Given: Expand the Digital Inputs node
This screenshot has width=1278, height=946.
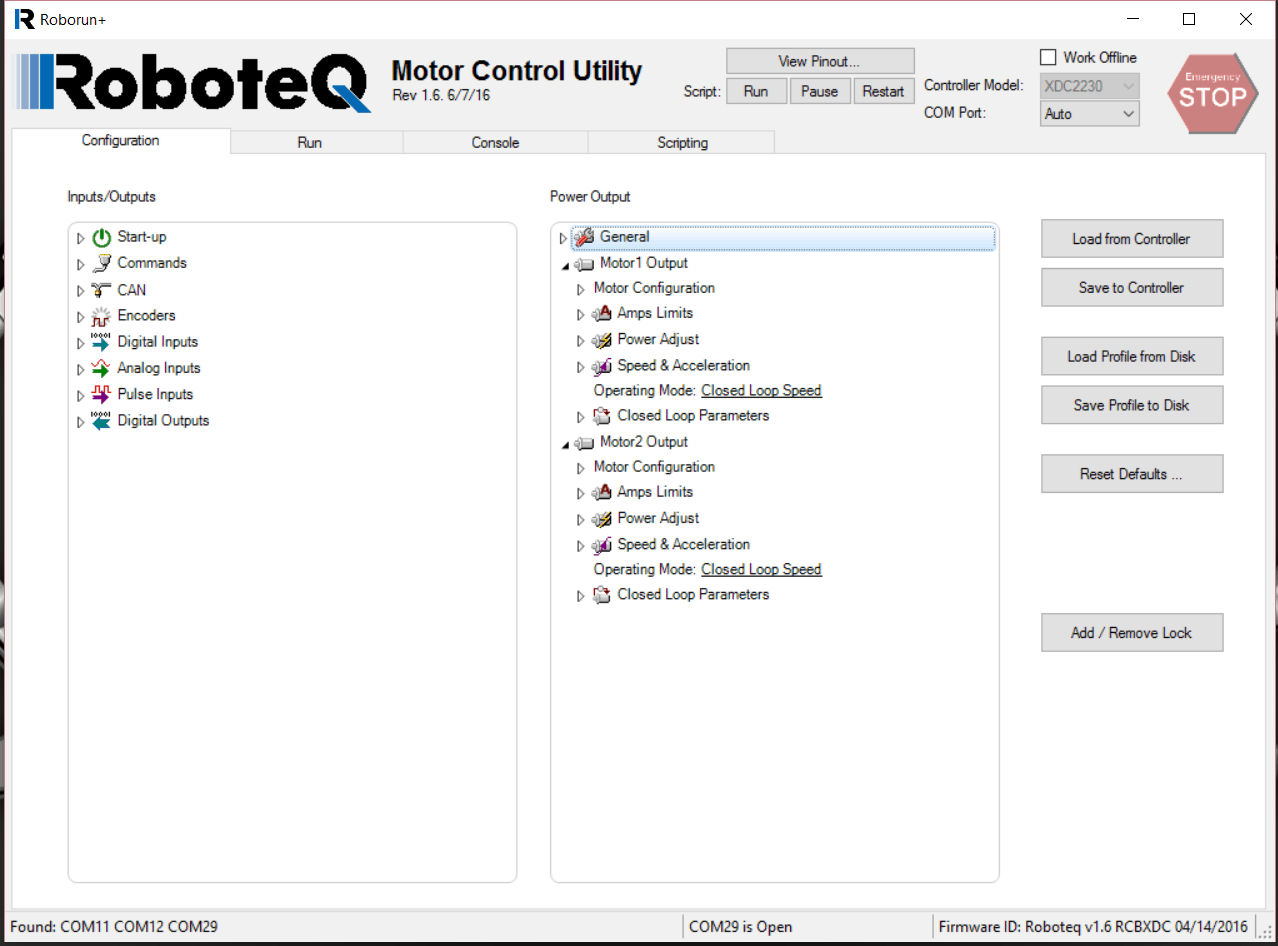Looking at the screenshot, I should (x=81, y=343).
